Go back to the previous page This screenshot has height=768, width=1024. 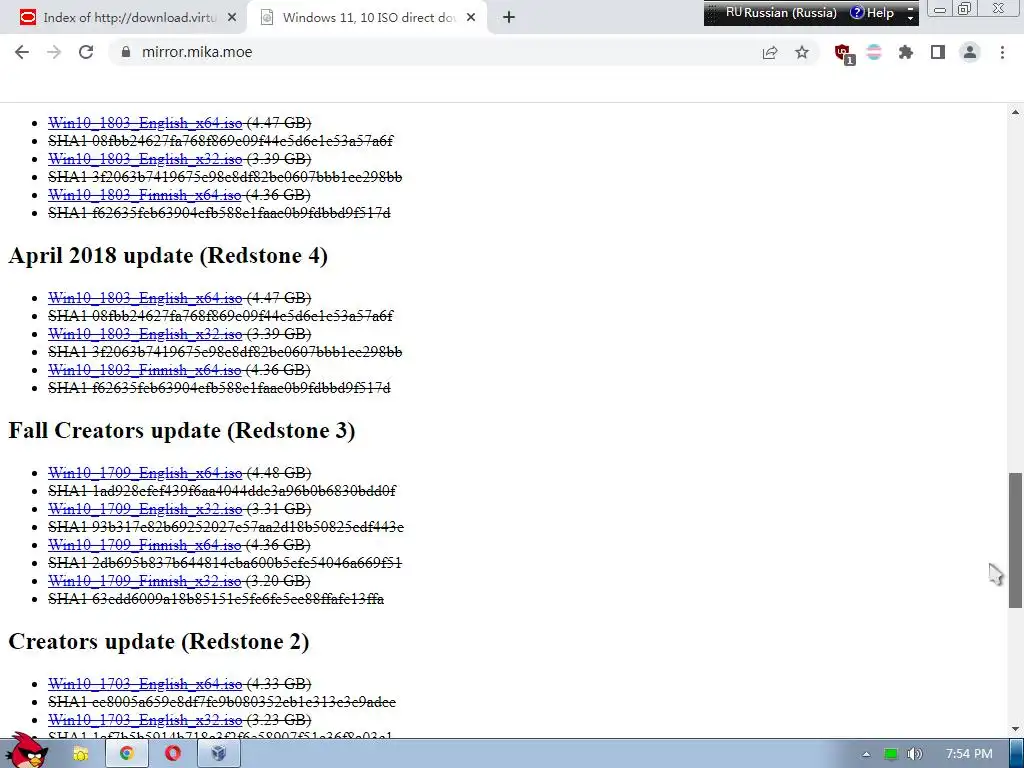[x=22, y=52]
